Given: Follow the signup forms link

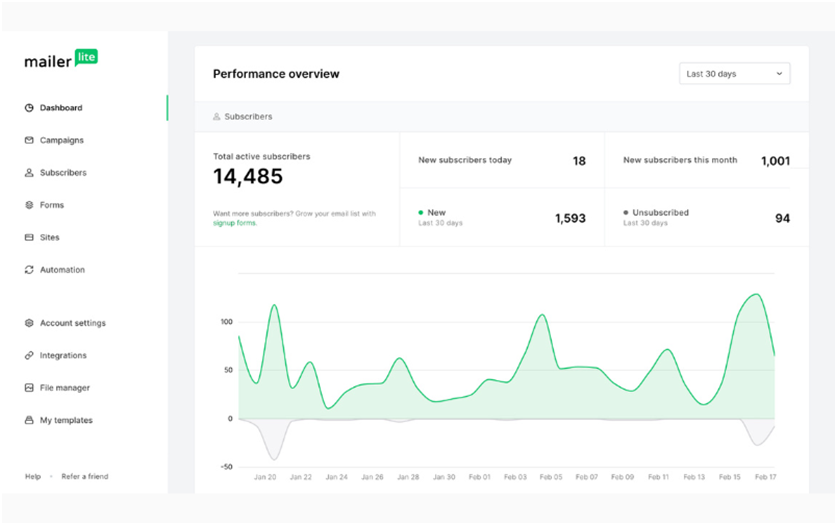Looking at the screenshot, I should point(235,223).
